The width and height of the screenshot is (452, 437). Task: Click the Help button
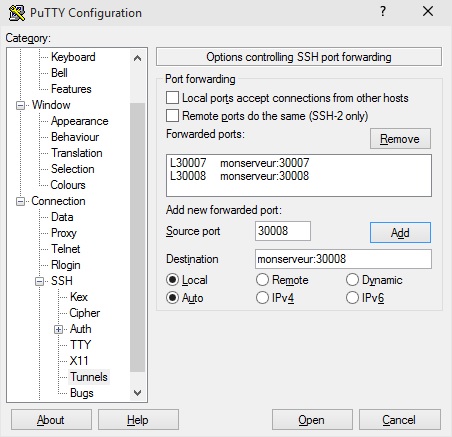pos(138,420)
